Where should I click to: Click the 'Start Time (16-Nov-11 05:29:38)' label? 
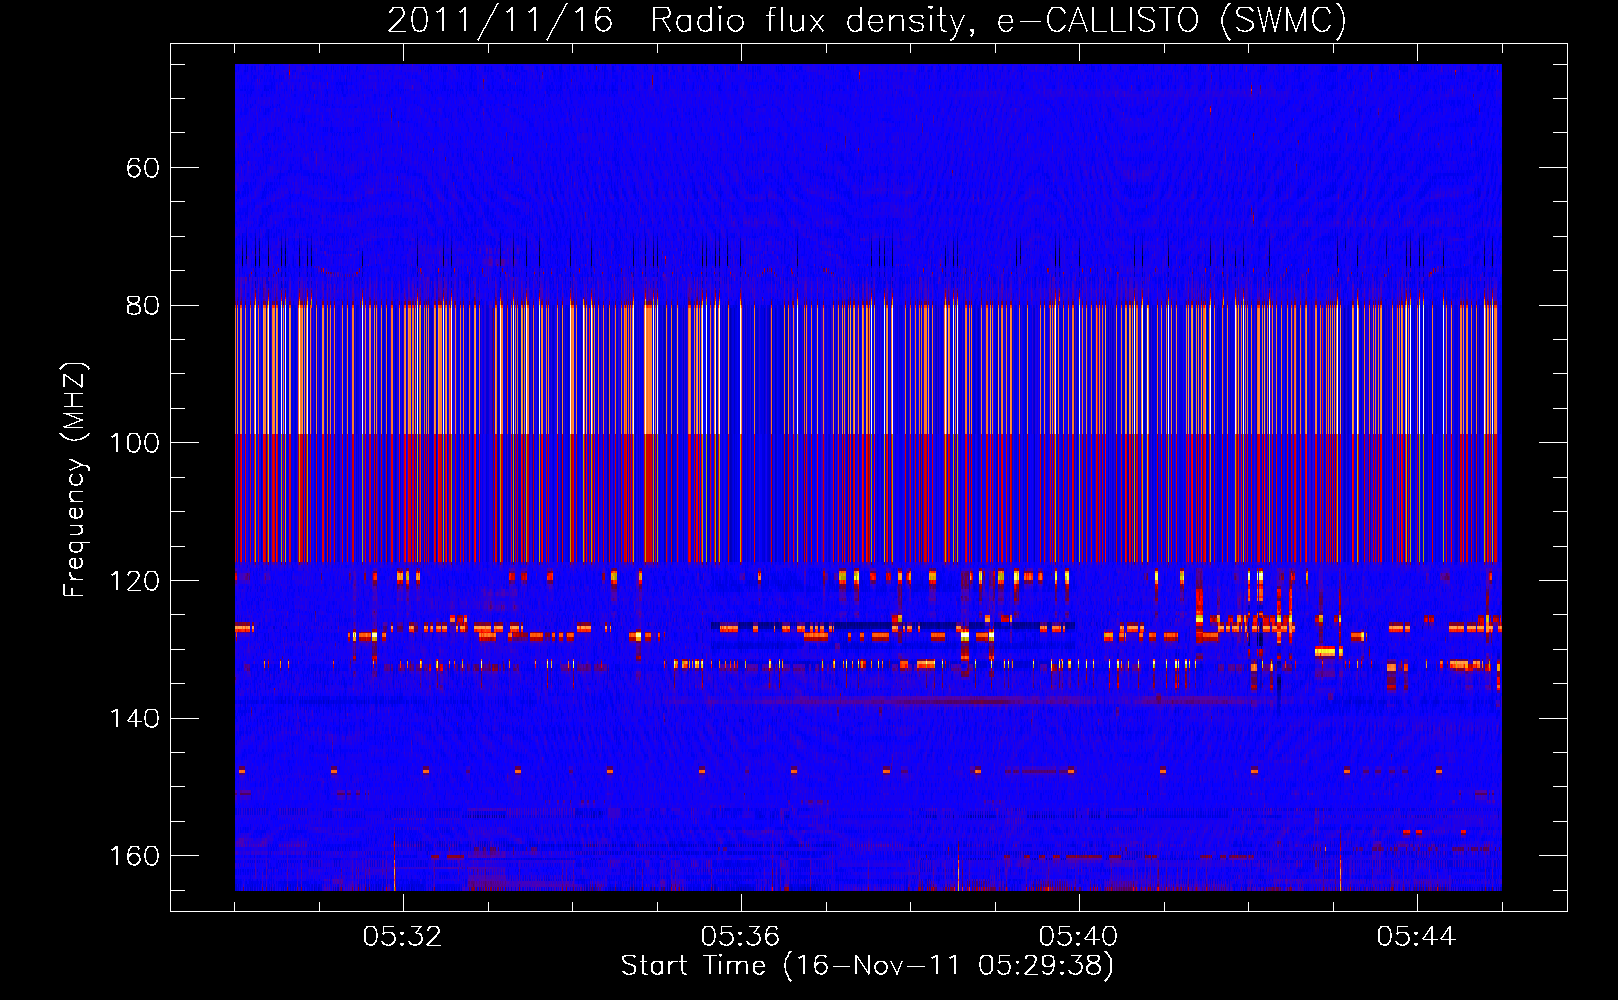867,966
